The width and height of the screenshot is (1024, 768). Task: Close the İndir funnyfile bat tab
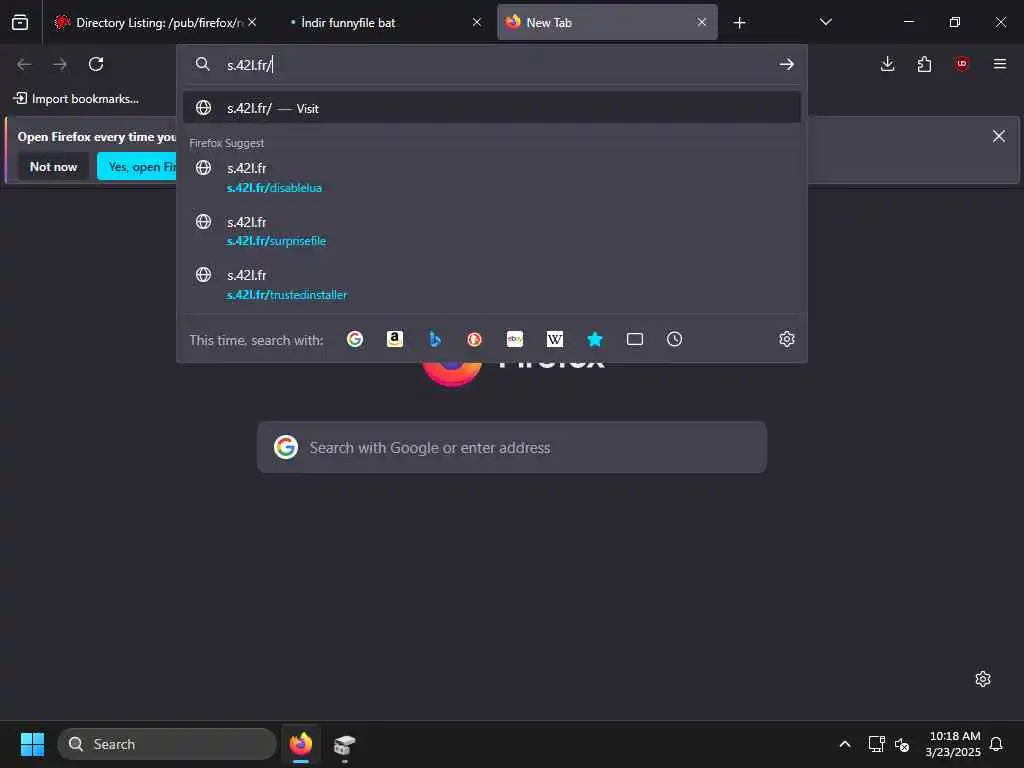477,23
